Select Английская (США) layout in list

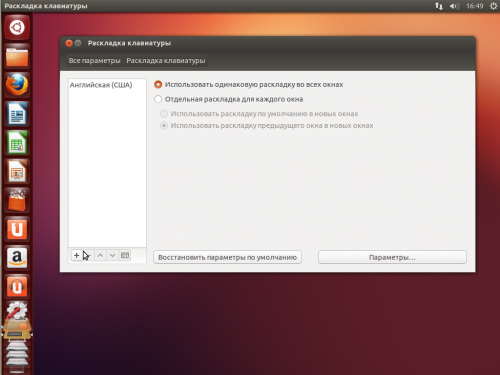107,85
